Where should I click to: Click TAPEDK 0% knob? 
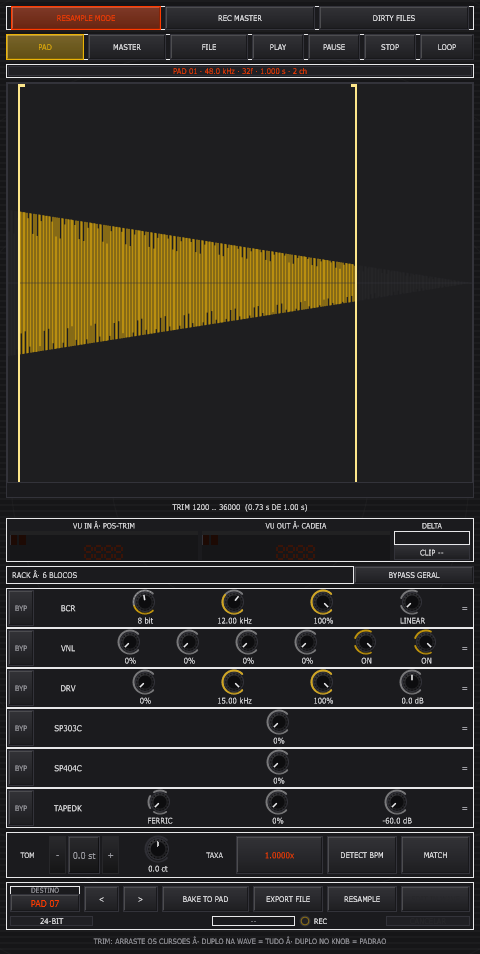[278, 803]
